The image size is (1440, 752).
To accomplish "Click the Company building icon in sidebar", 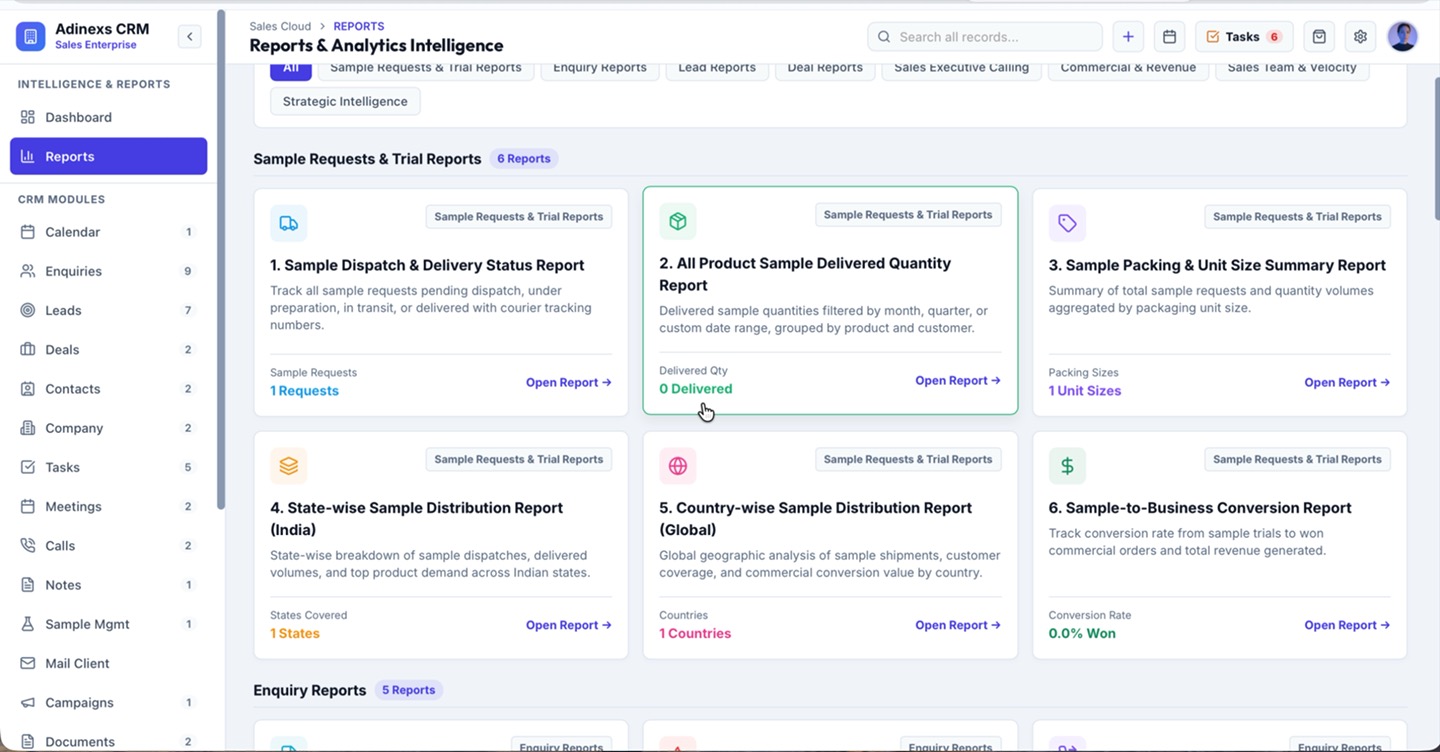I will (28, 428).
